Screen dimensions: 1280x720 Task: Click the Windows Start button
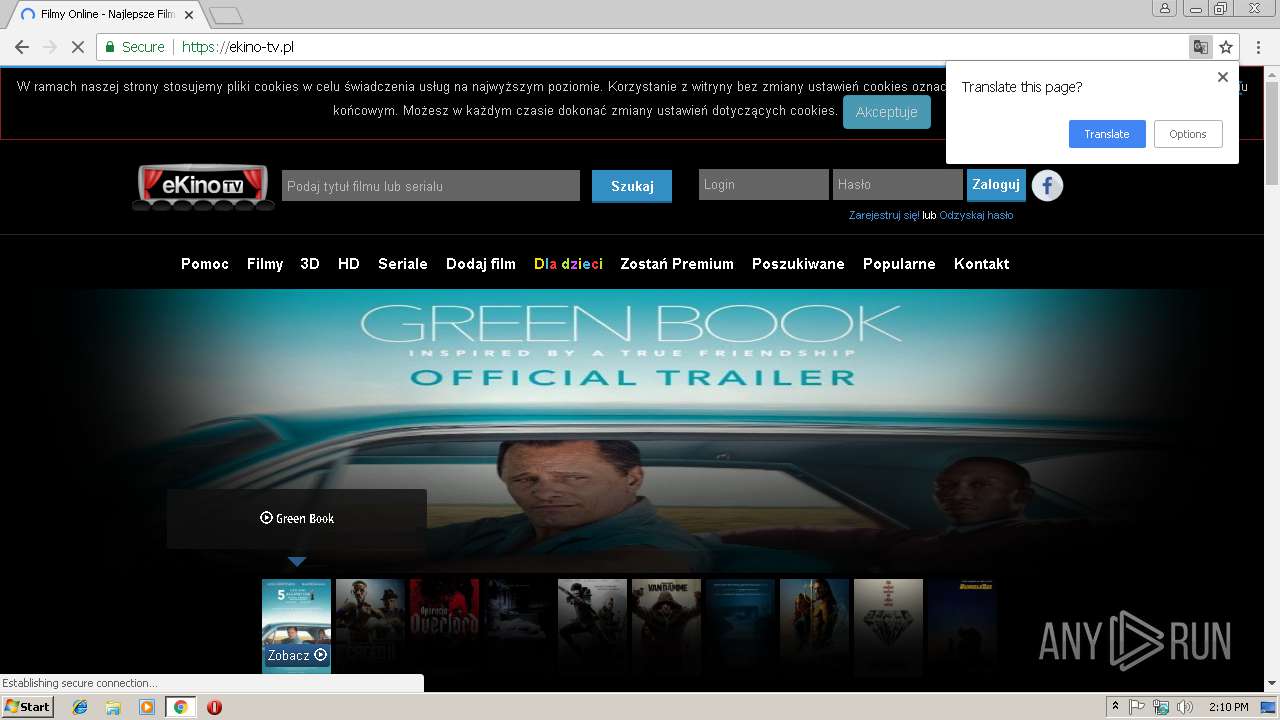click(27, 707)
